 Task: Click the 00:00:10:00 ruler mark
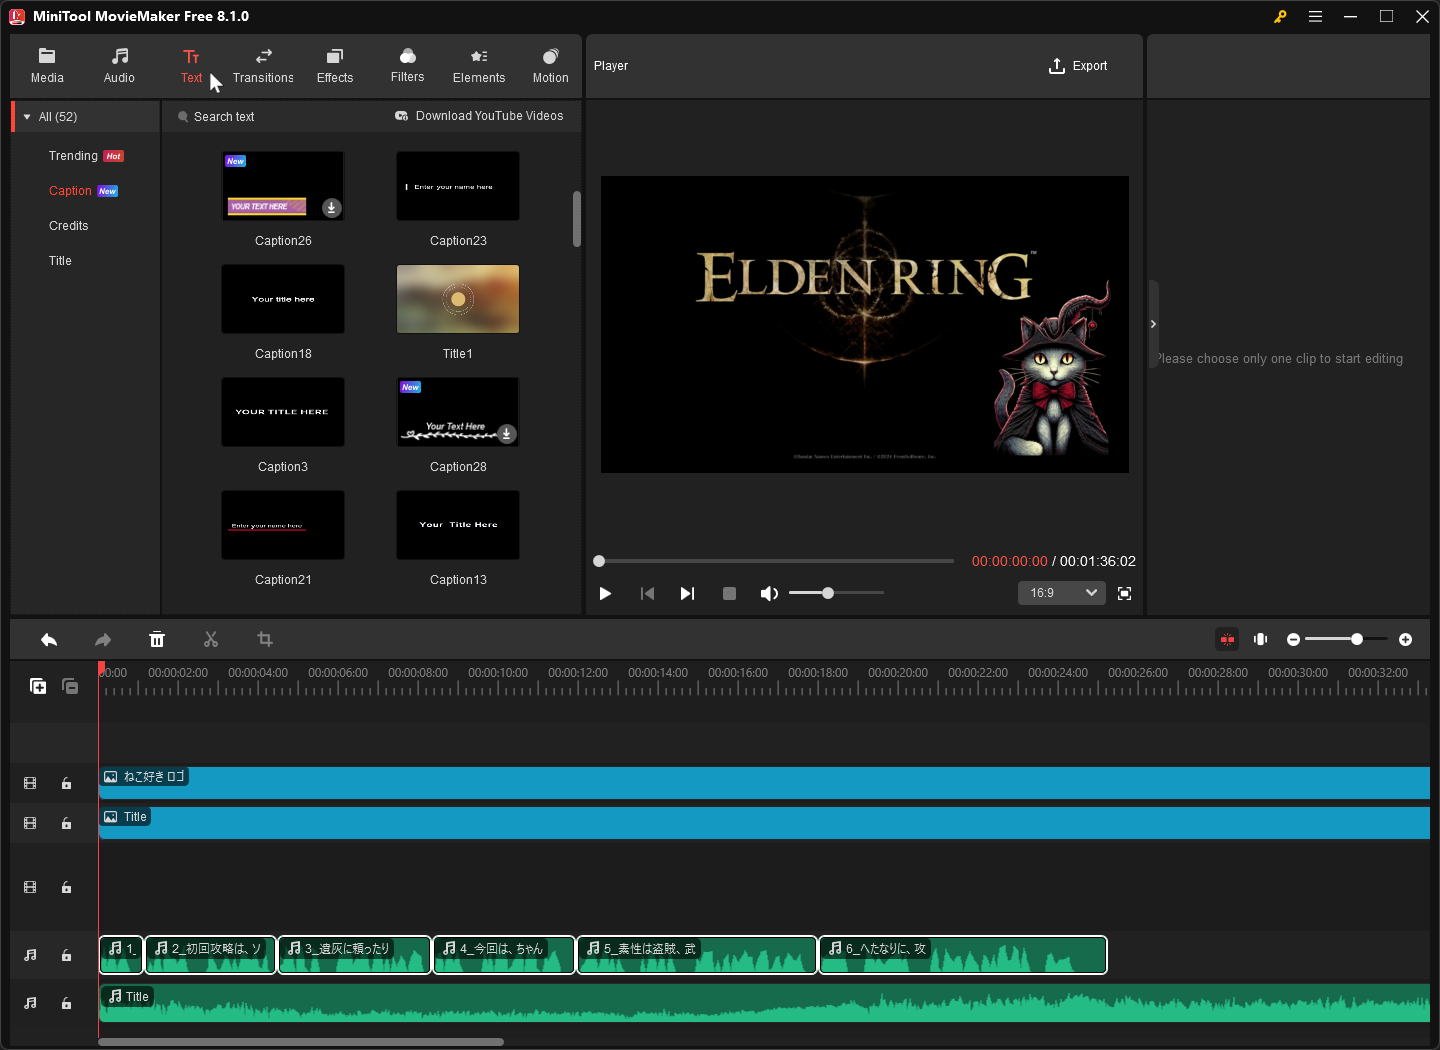[x=498, y=673]
